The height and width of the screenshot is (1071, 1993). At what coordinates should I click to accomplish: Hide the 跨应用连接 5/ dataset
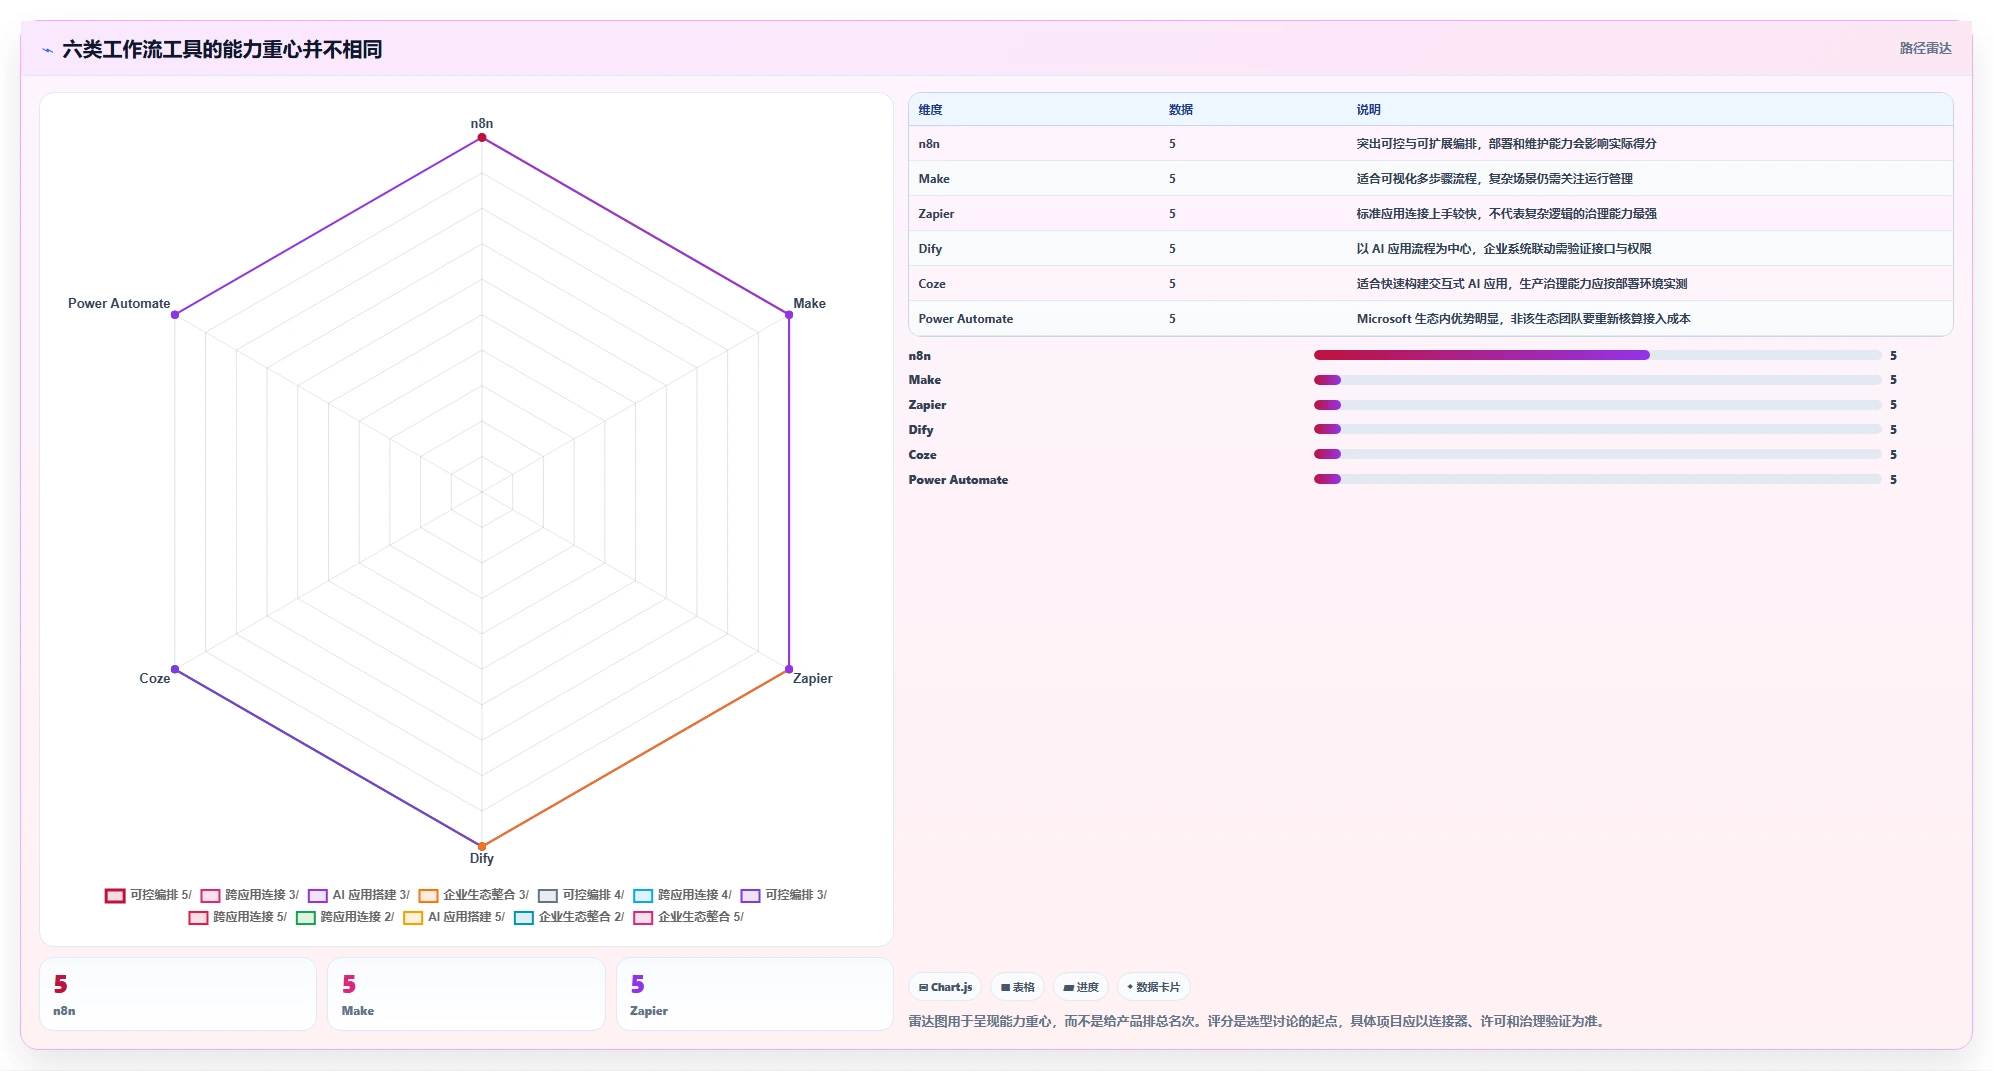tap(238, 917)
